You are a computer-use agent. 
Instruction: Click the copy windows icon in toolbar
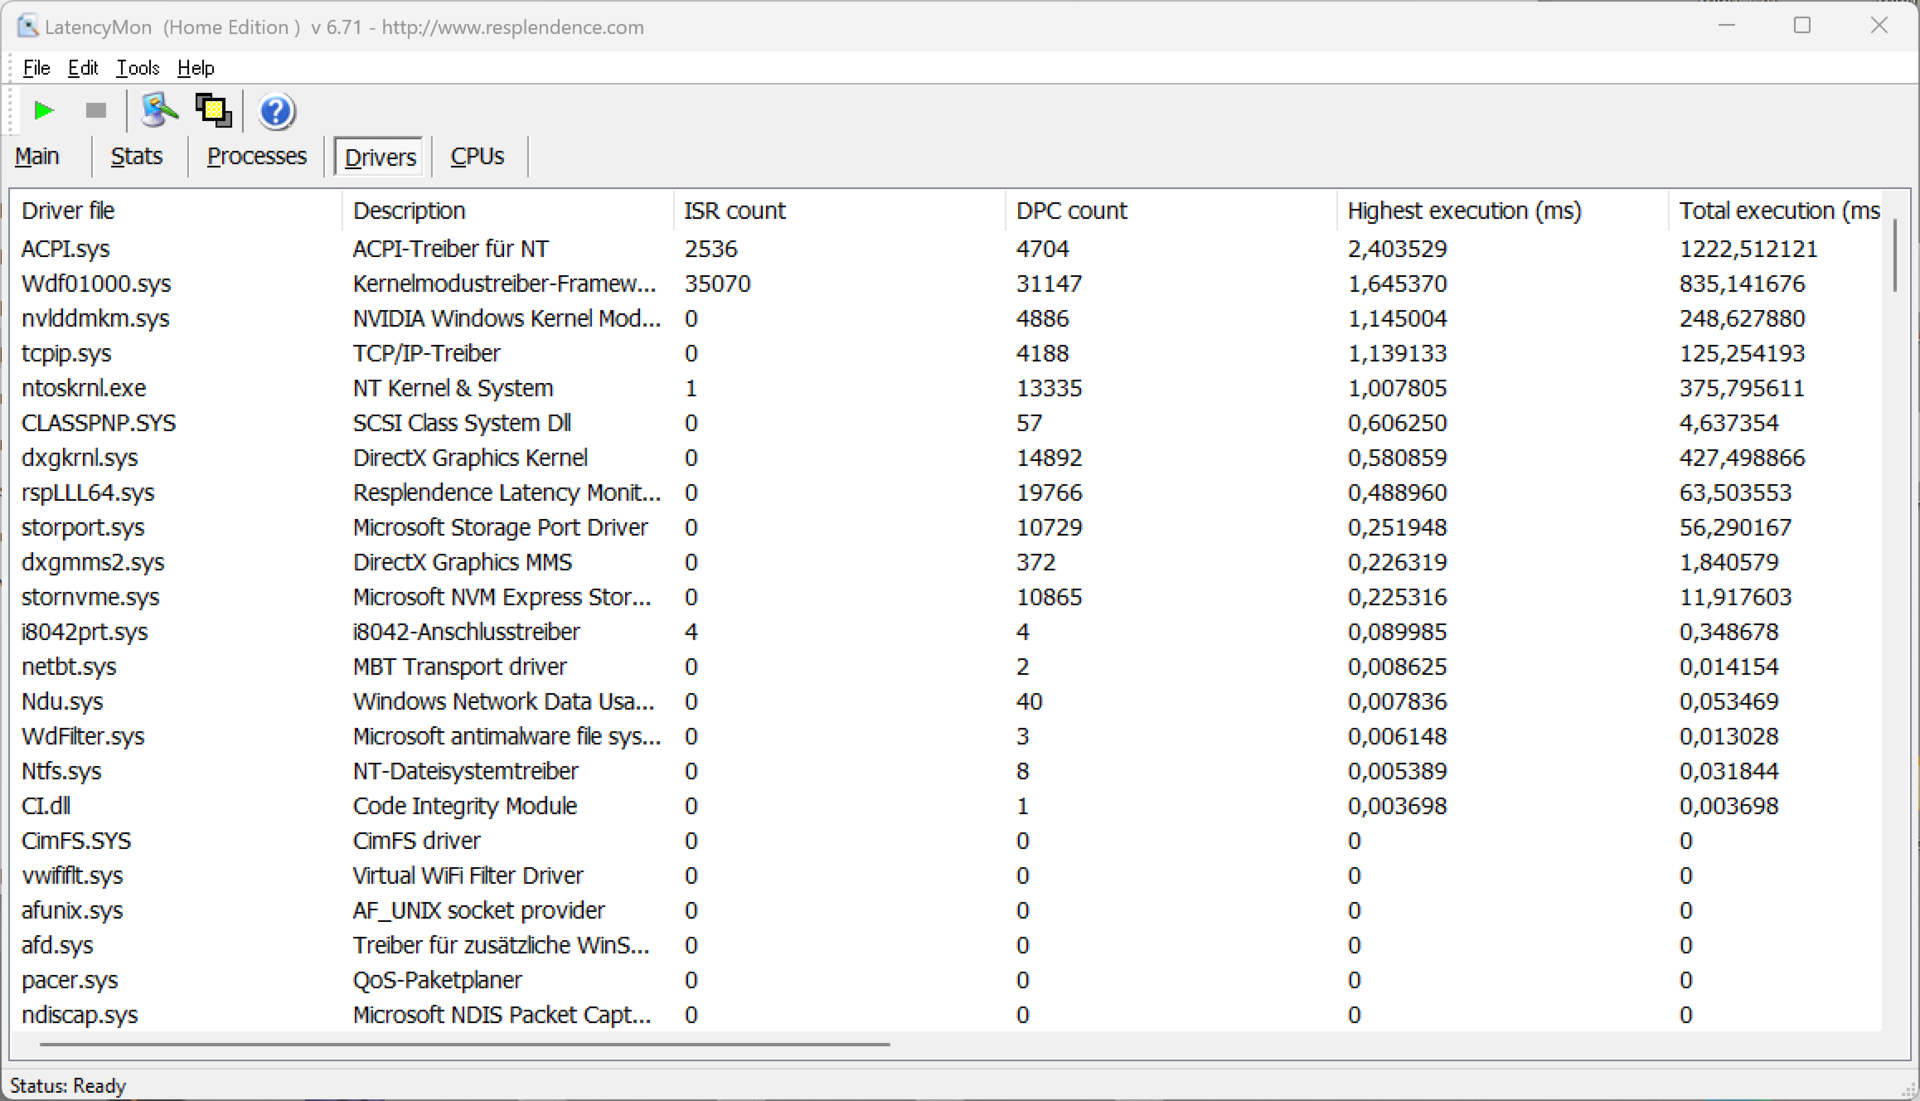tap(213, 110)
